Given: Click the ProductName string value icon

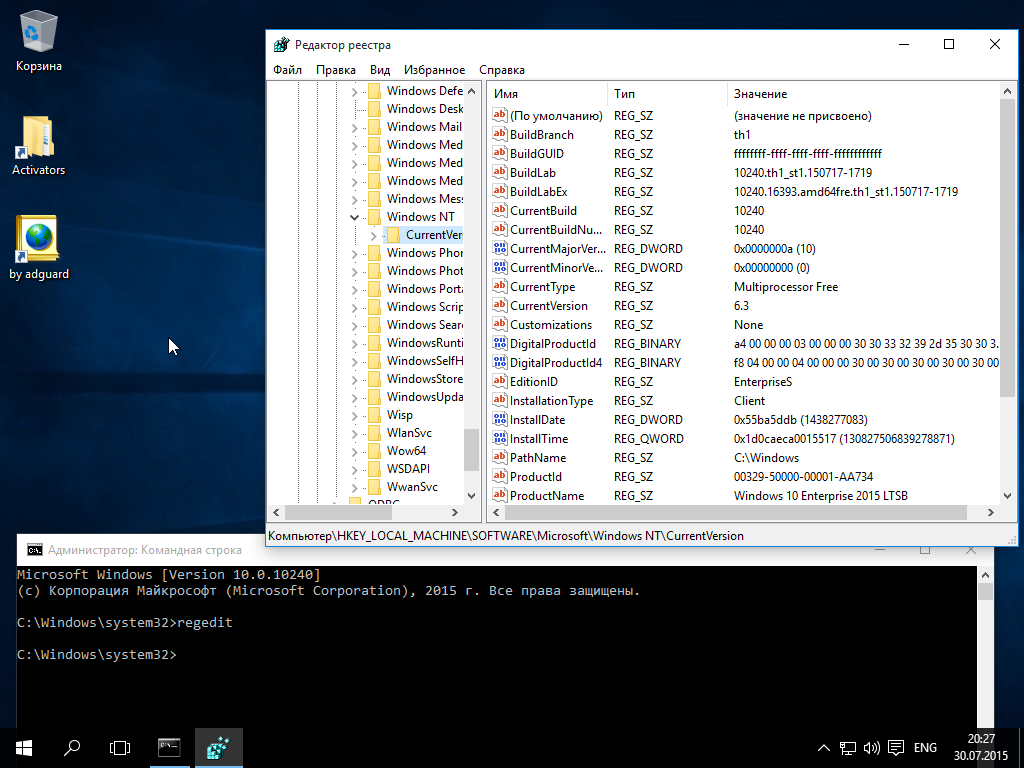Looking at the screenshot, I should click(500, 495).
